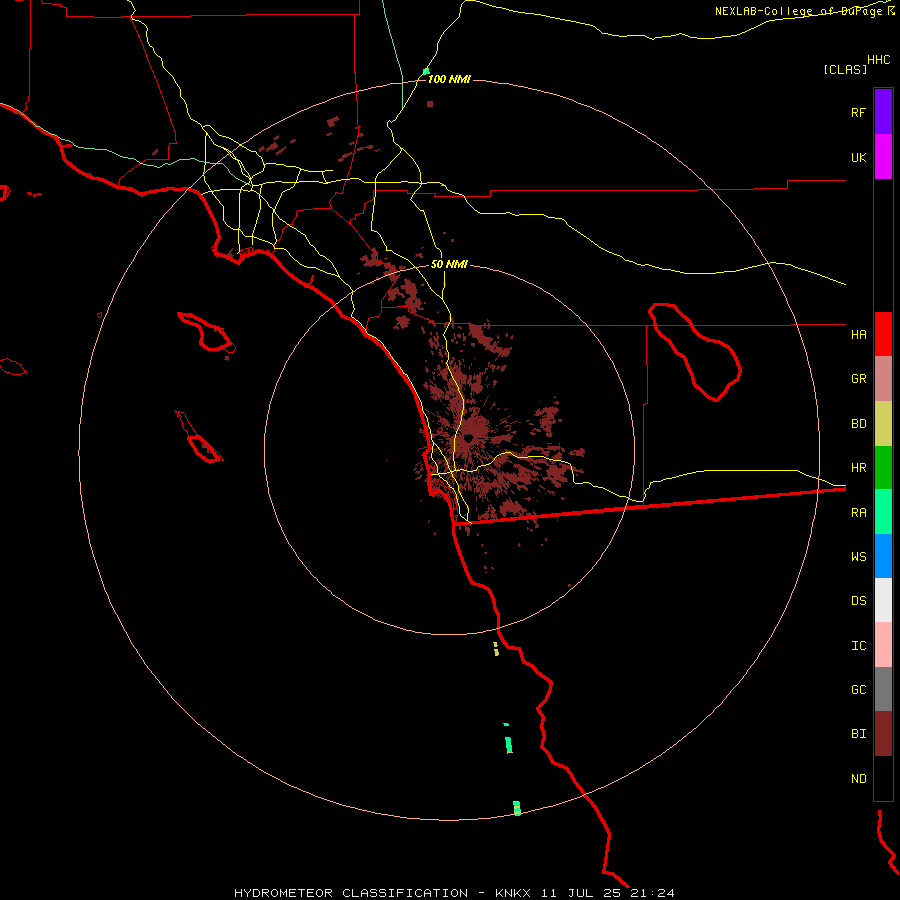Viewport: 900px width, 900px height.
Task: Click the BD legend label
Action: pyautogui.click(x=858, y=424)
